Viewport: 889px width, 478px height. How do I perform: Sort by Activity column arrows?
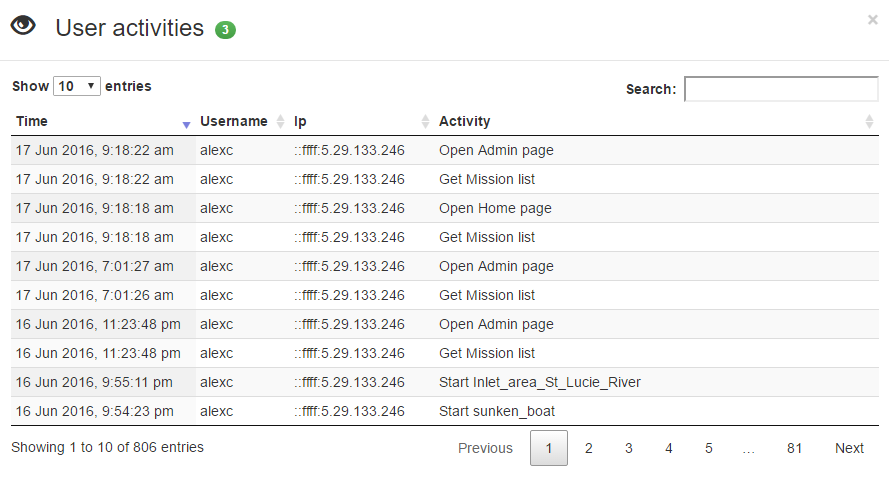click(x=869, y=121)
